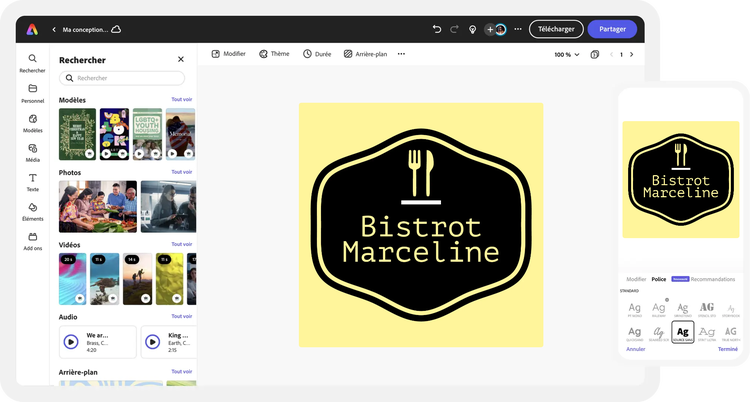Focus the Rechercher search field
The image size is (750, 402).
(122, 78)
